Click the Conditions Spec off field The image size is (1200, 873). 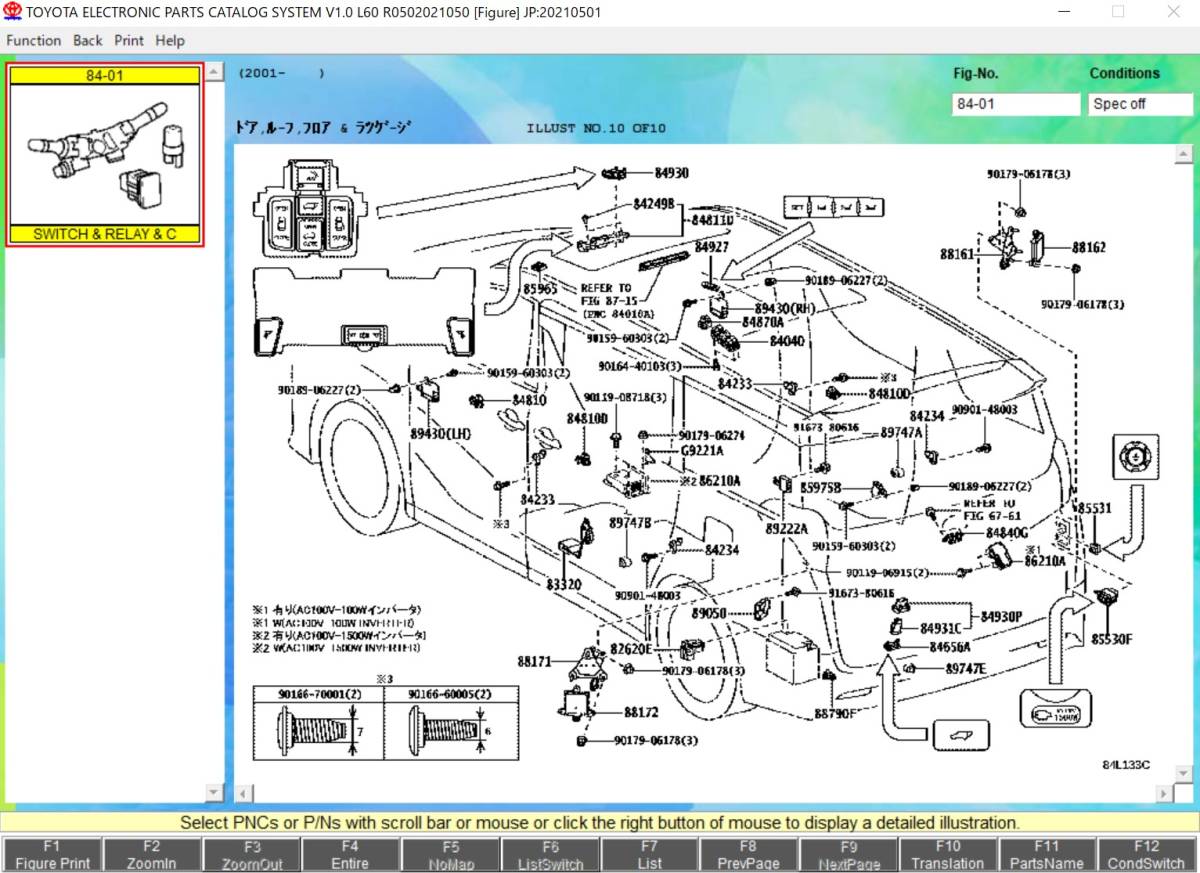(1139, 104)
